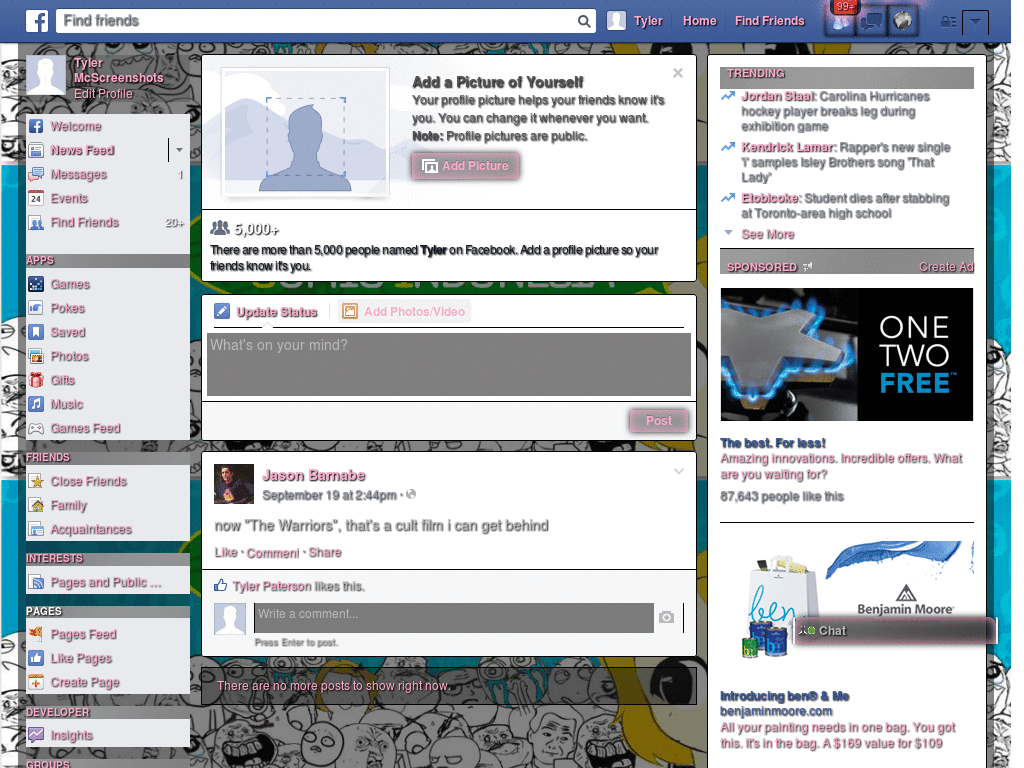Click the camera icon in comment box
Viewport: 1024px width, 768px height.
click(666, 617)
